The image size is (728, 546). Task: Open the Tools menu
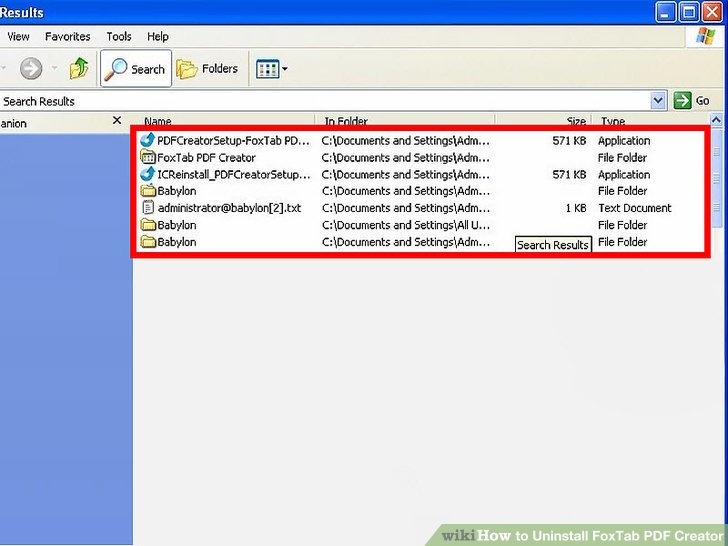click(x=119, y=37)
